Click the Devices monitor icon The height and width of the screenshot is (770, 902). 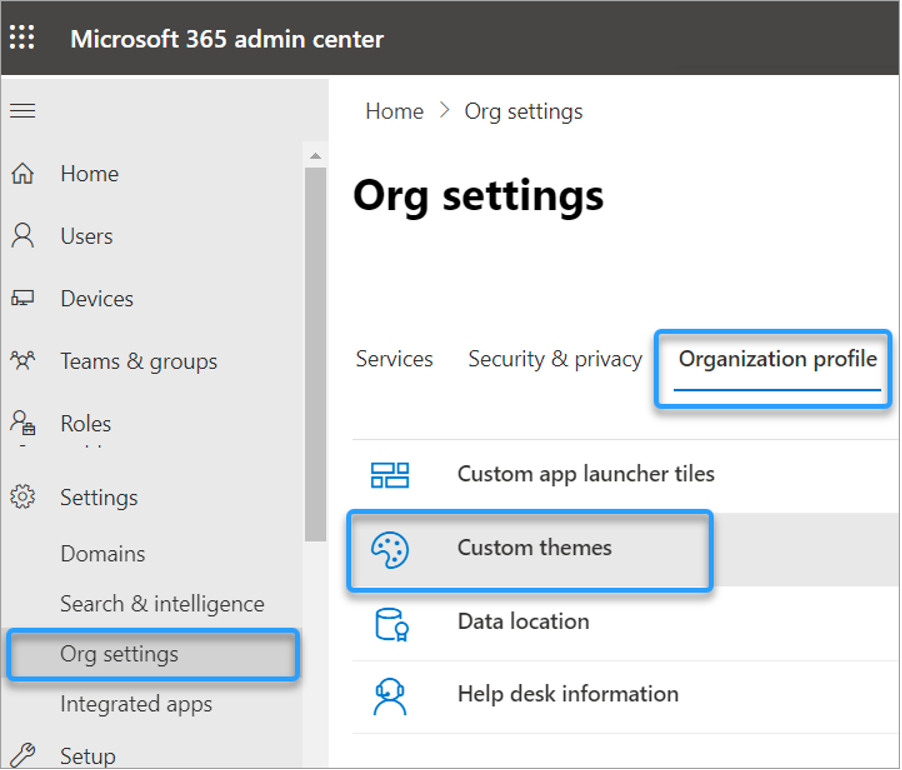click(x=22, y=299)
